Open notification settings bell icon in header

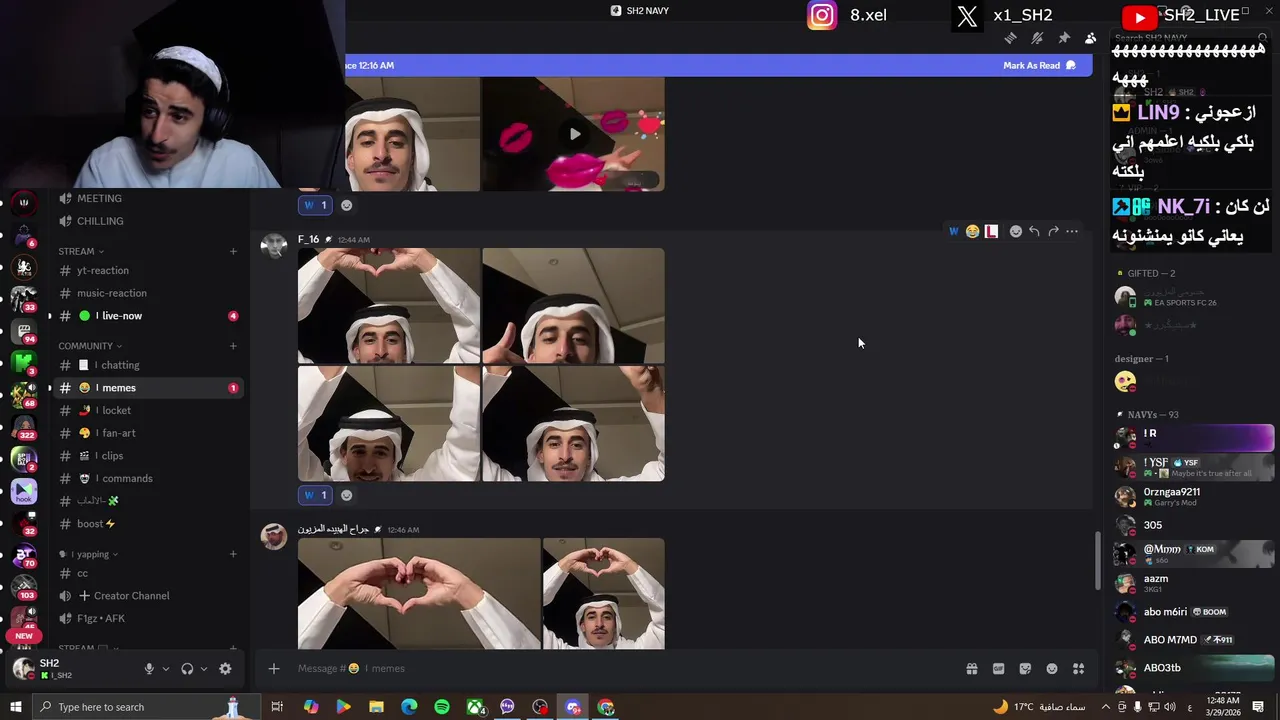click(1037, 38)
